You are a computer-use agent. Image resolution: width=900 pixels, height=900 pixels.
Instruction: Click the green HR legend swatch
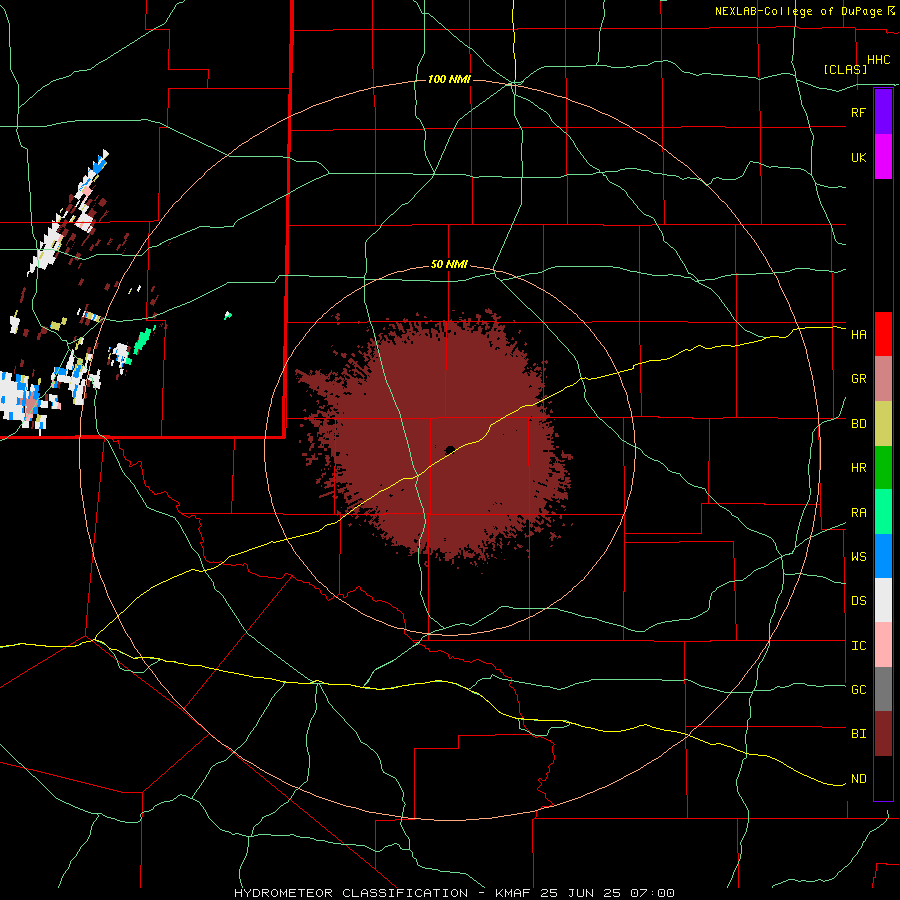(x=883, y=467)
